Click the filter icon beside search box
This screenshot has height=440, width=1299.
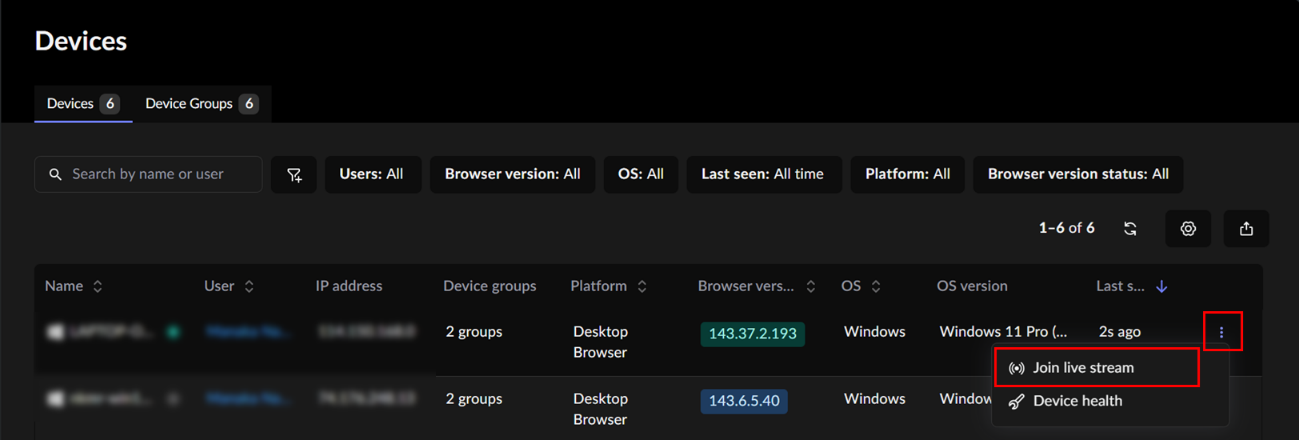tap(294, 175)
